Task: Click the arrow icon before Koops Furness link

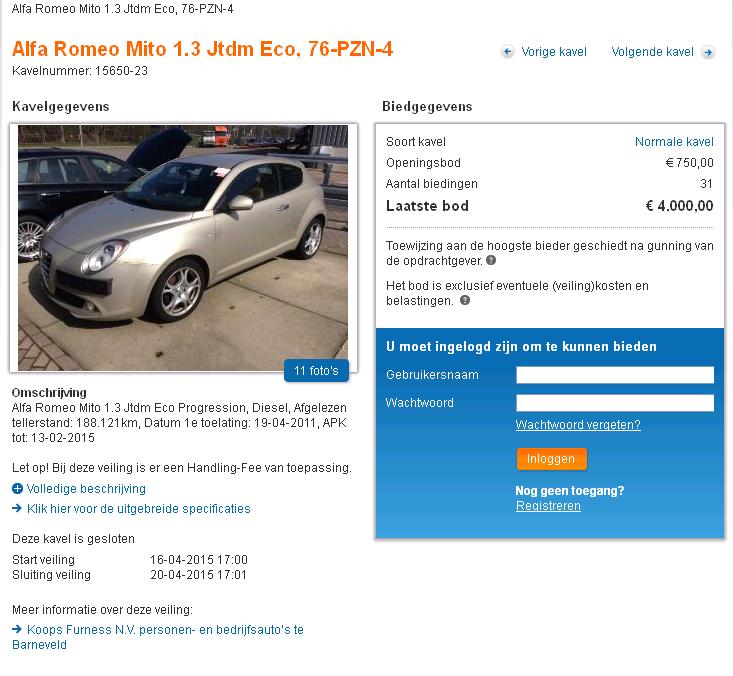Action: [17, 629]
